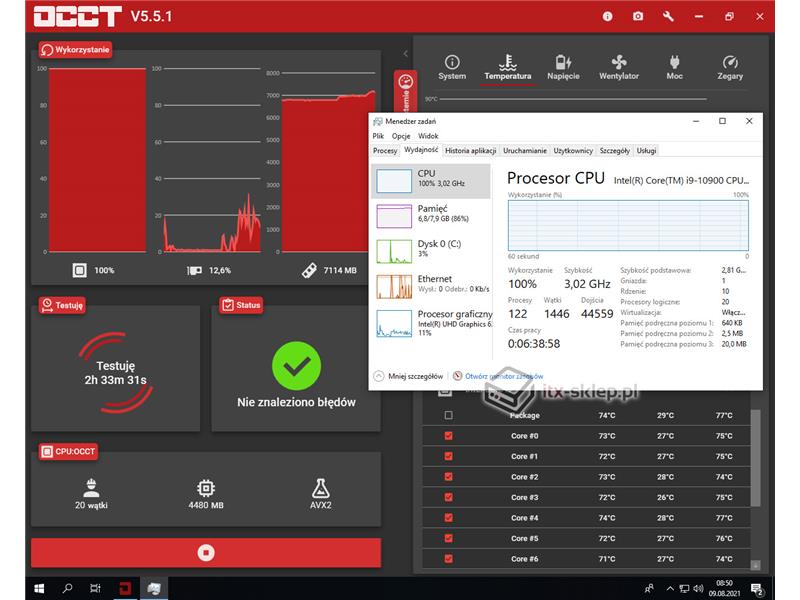This screenshot has height=600, width=800.
Task: Click the icon beside the 12,6% usage value
Action: coord(194,270)
